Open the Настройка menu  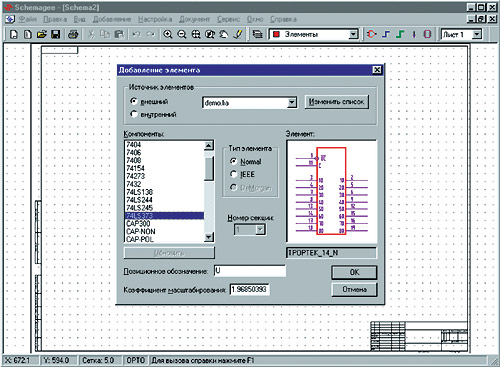click(155, 19)
